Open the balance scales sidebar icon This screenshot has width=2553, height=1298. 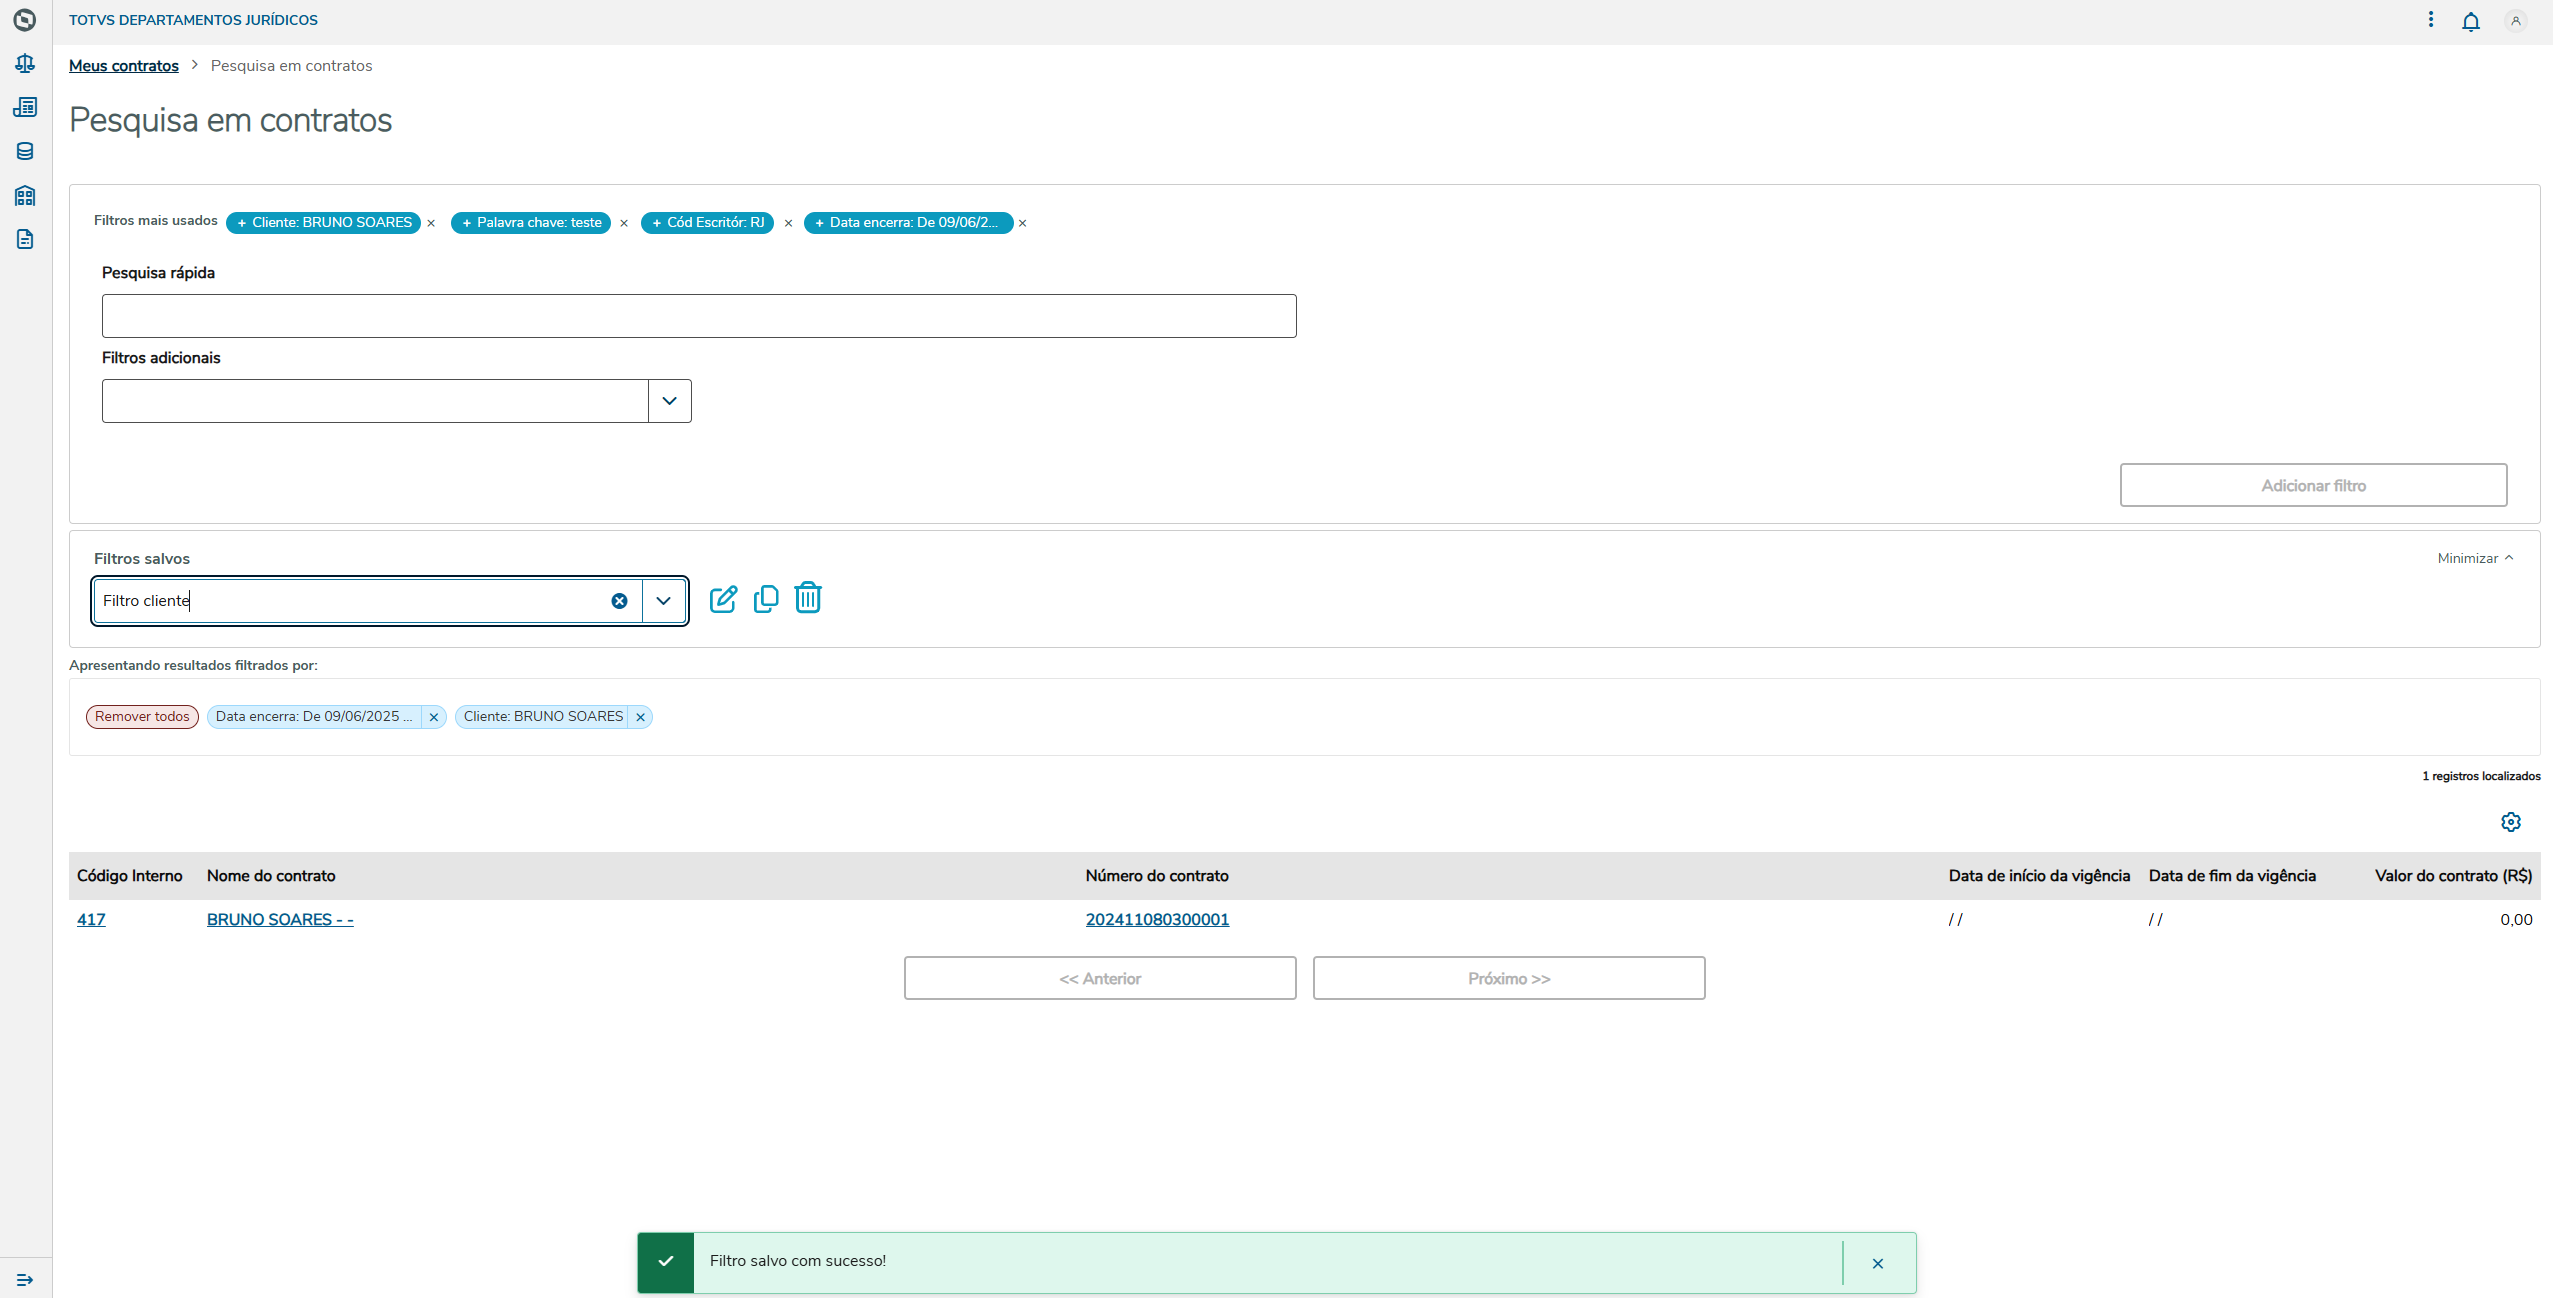coord(25,64)
